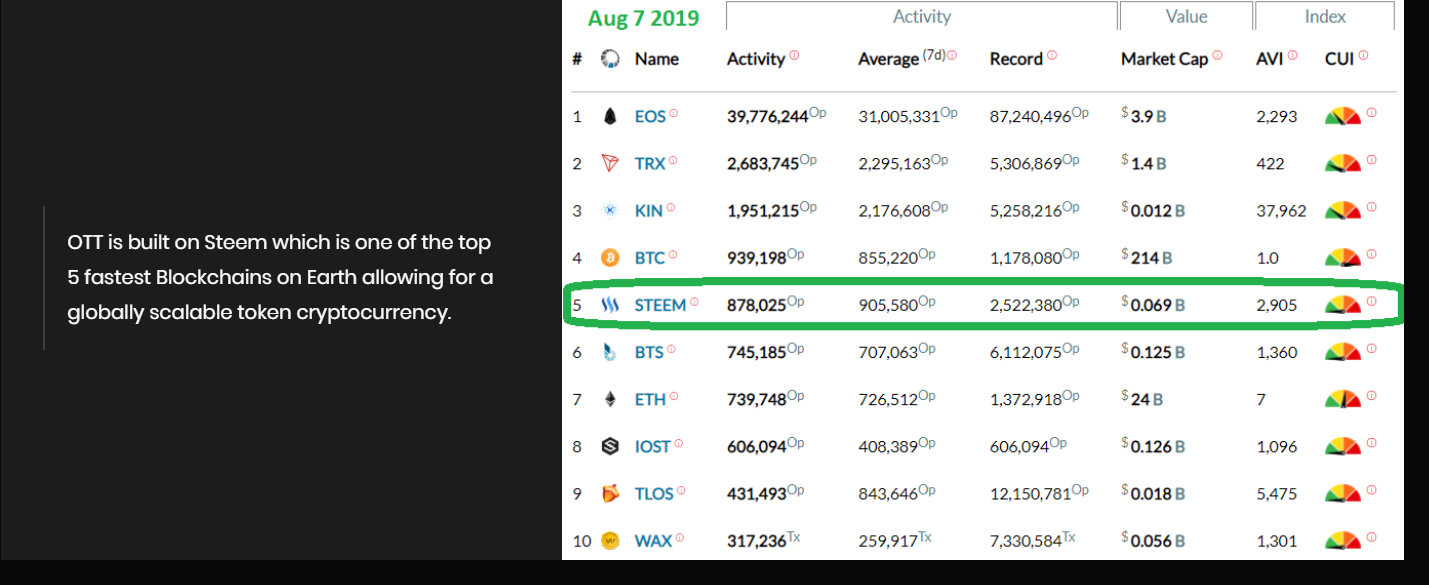The image size is (1429, 585).
Task: Click the CUI gauge icon for BTC
Action: [1343, 258]
